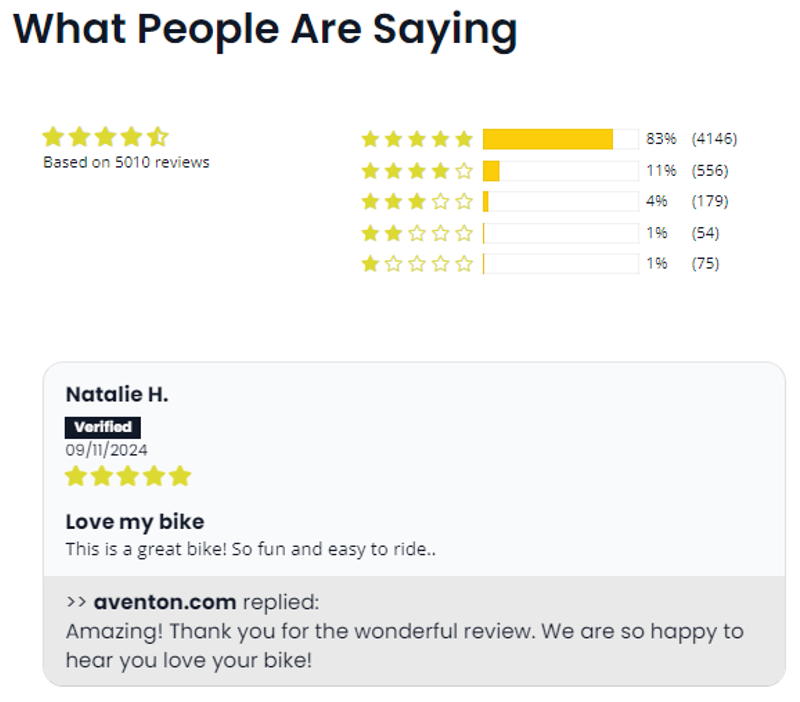
Task: Select the two-star rating row stars
Action: pyautogui.click(x=417, y=233)
